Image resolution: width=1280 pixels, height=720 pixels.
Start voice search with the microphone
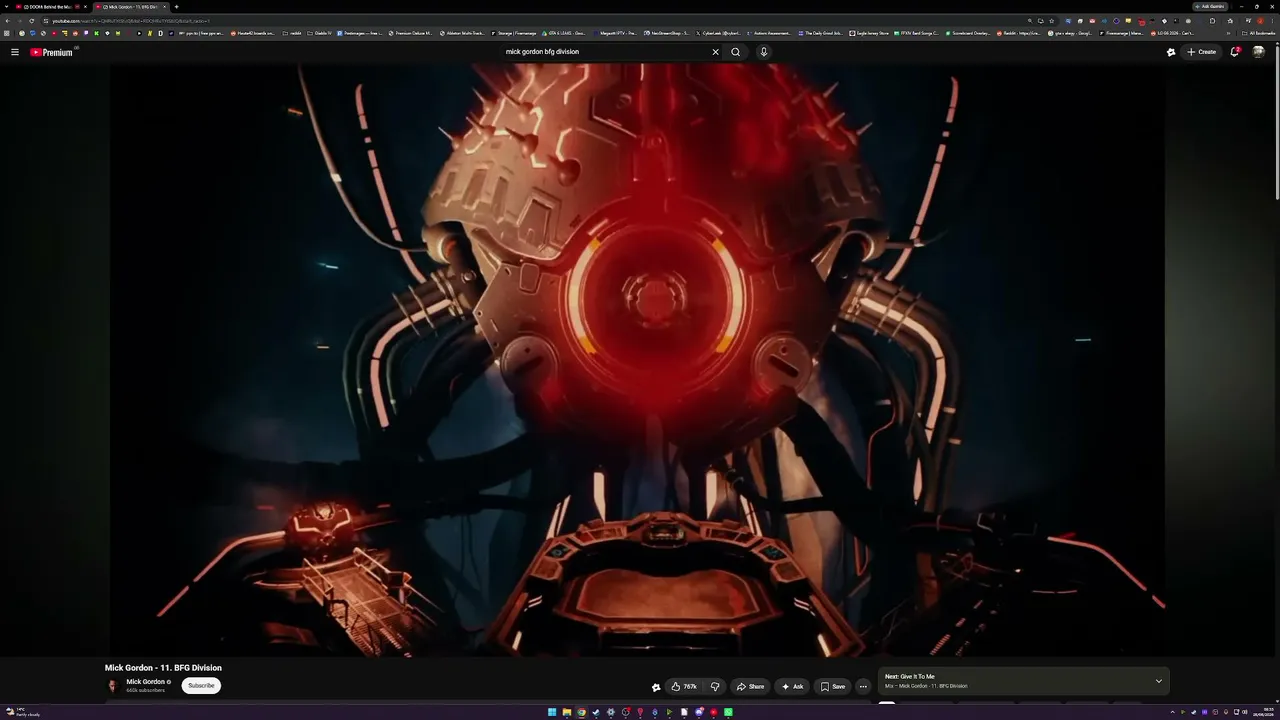click(764, 52)
